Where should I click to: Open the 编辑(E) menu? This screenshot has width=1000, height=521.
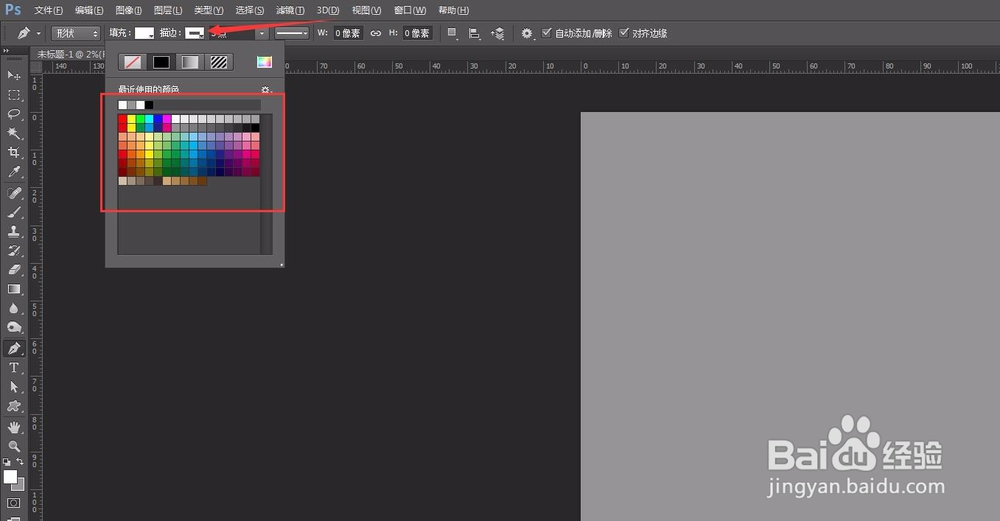[89, 10]
